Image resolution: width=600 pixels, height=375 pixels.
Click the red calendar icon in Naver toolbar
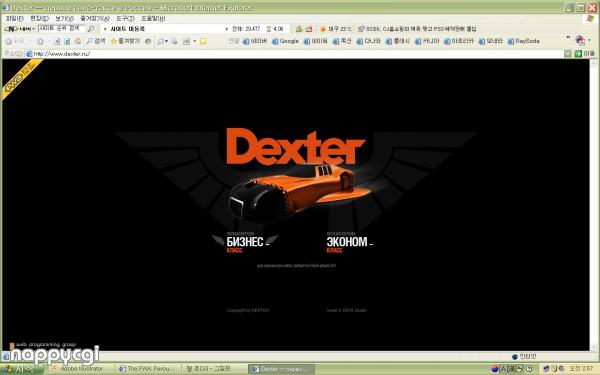[309, 29]
